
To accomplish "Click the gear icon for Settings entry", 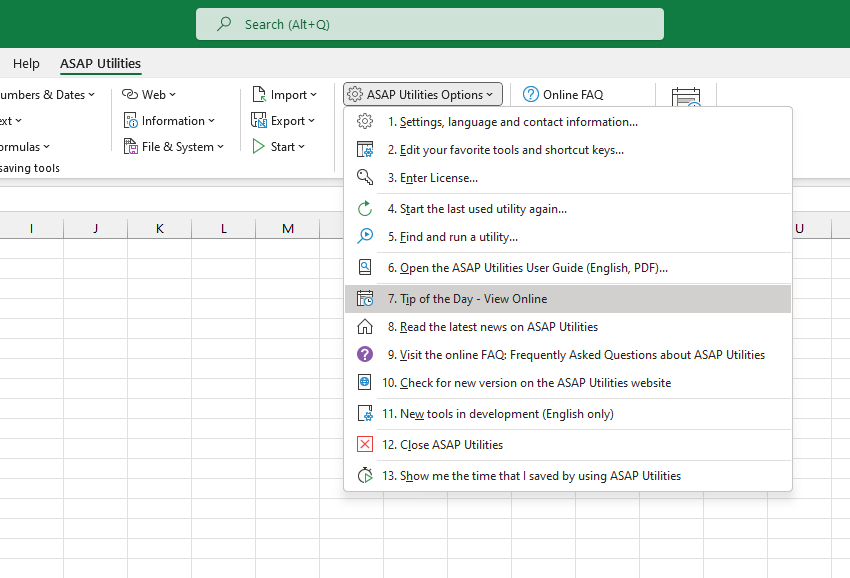I will click(365, 121).
